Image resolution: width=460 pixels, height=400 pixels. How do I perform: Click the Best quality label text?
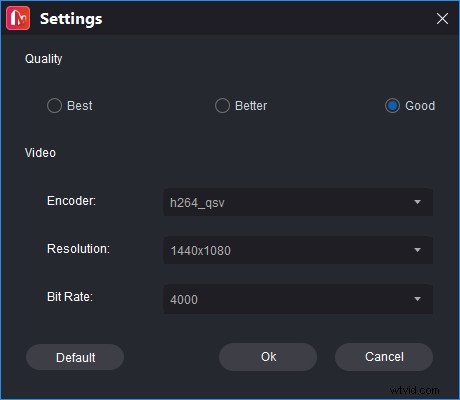pyautogui.click(x=80, y=106)
